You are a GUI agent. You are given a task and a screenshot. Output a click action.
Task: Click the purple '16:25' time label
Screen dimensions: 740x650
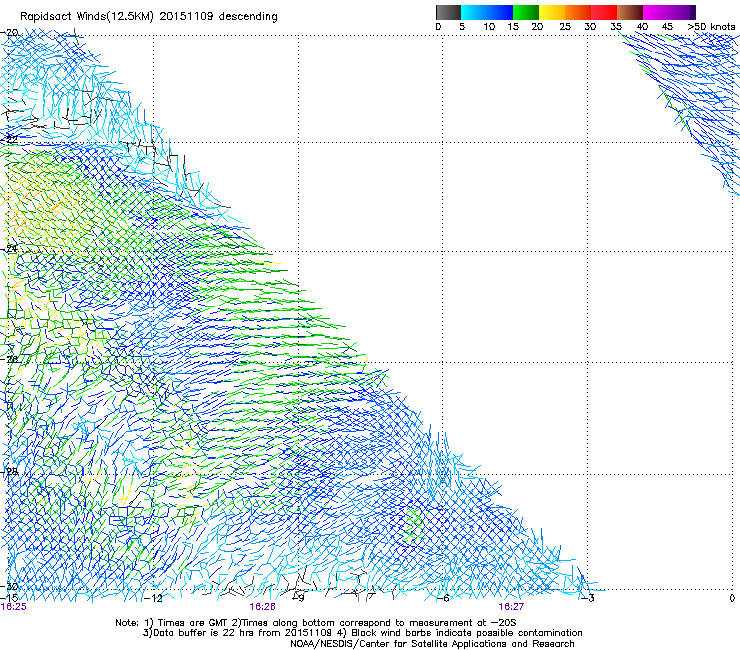tap(14, 607)
